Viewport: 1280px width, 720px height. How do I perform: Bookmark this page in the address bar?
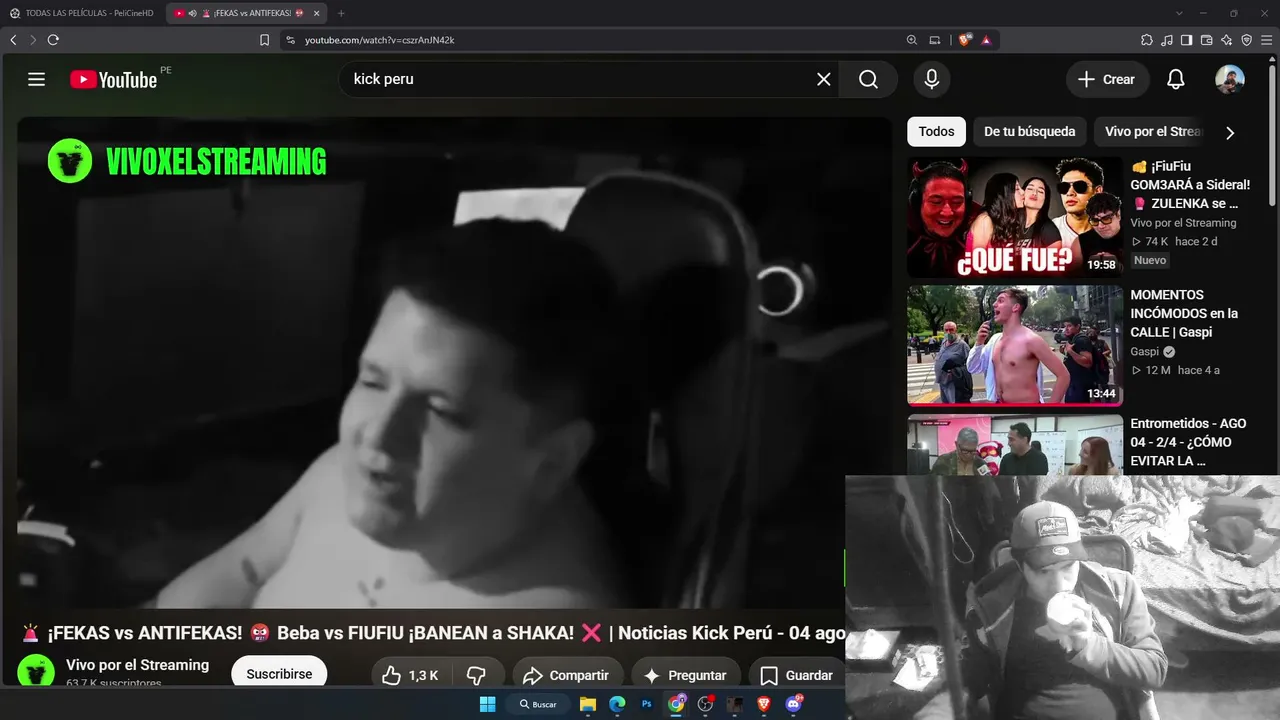pyautogui.click(x=265, y=40)
